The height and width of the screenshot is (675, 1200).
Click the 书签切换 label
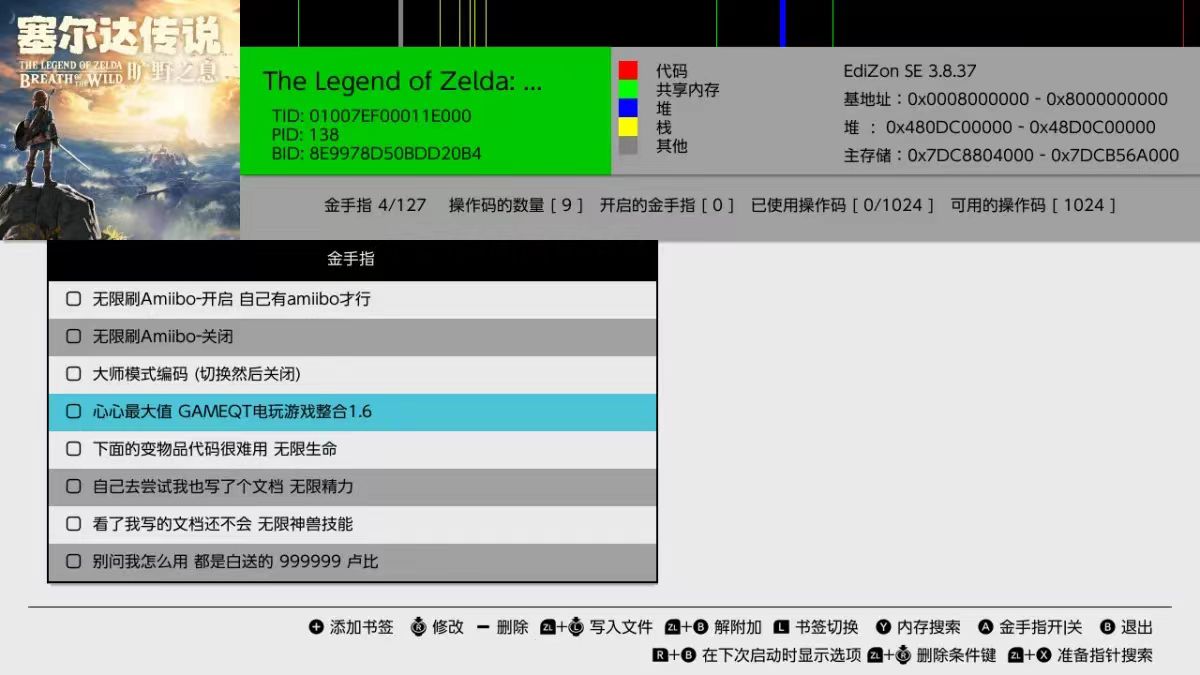pyautogui.click(x=827, y=627)
